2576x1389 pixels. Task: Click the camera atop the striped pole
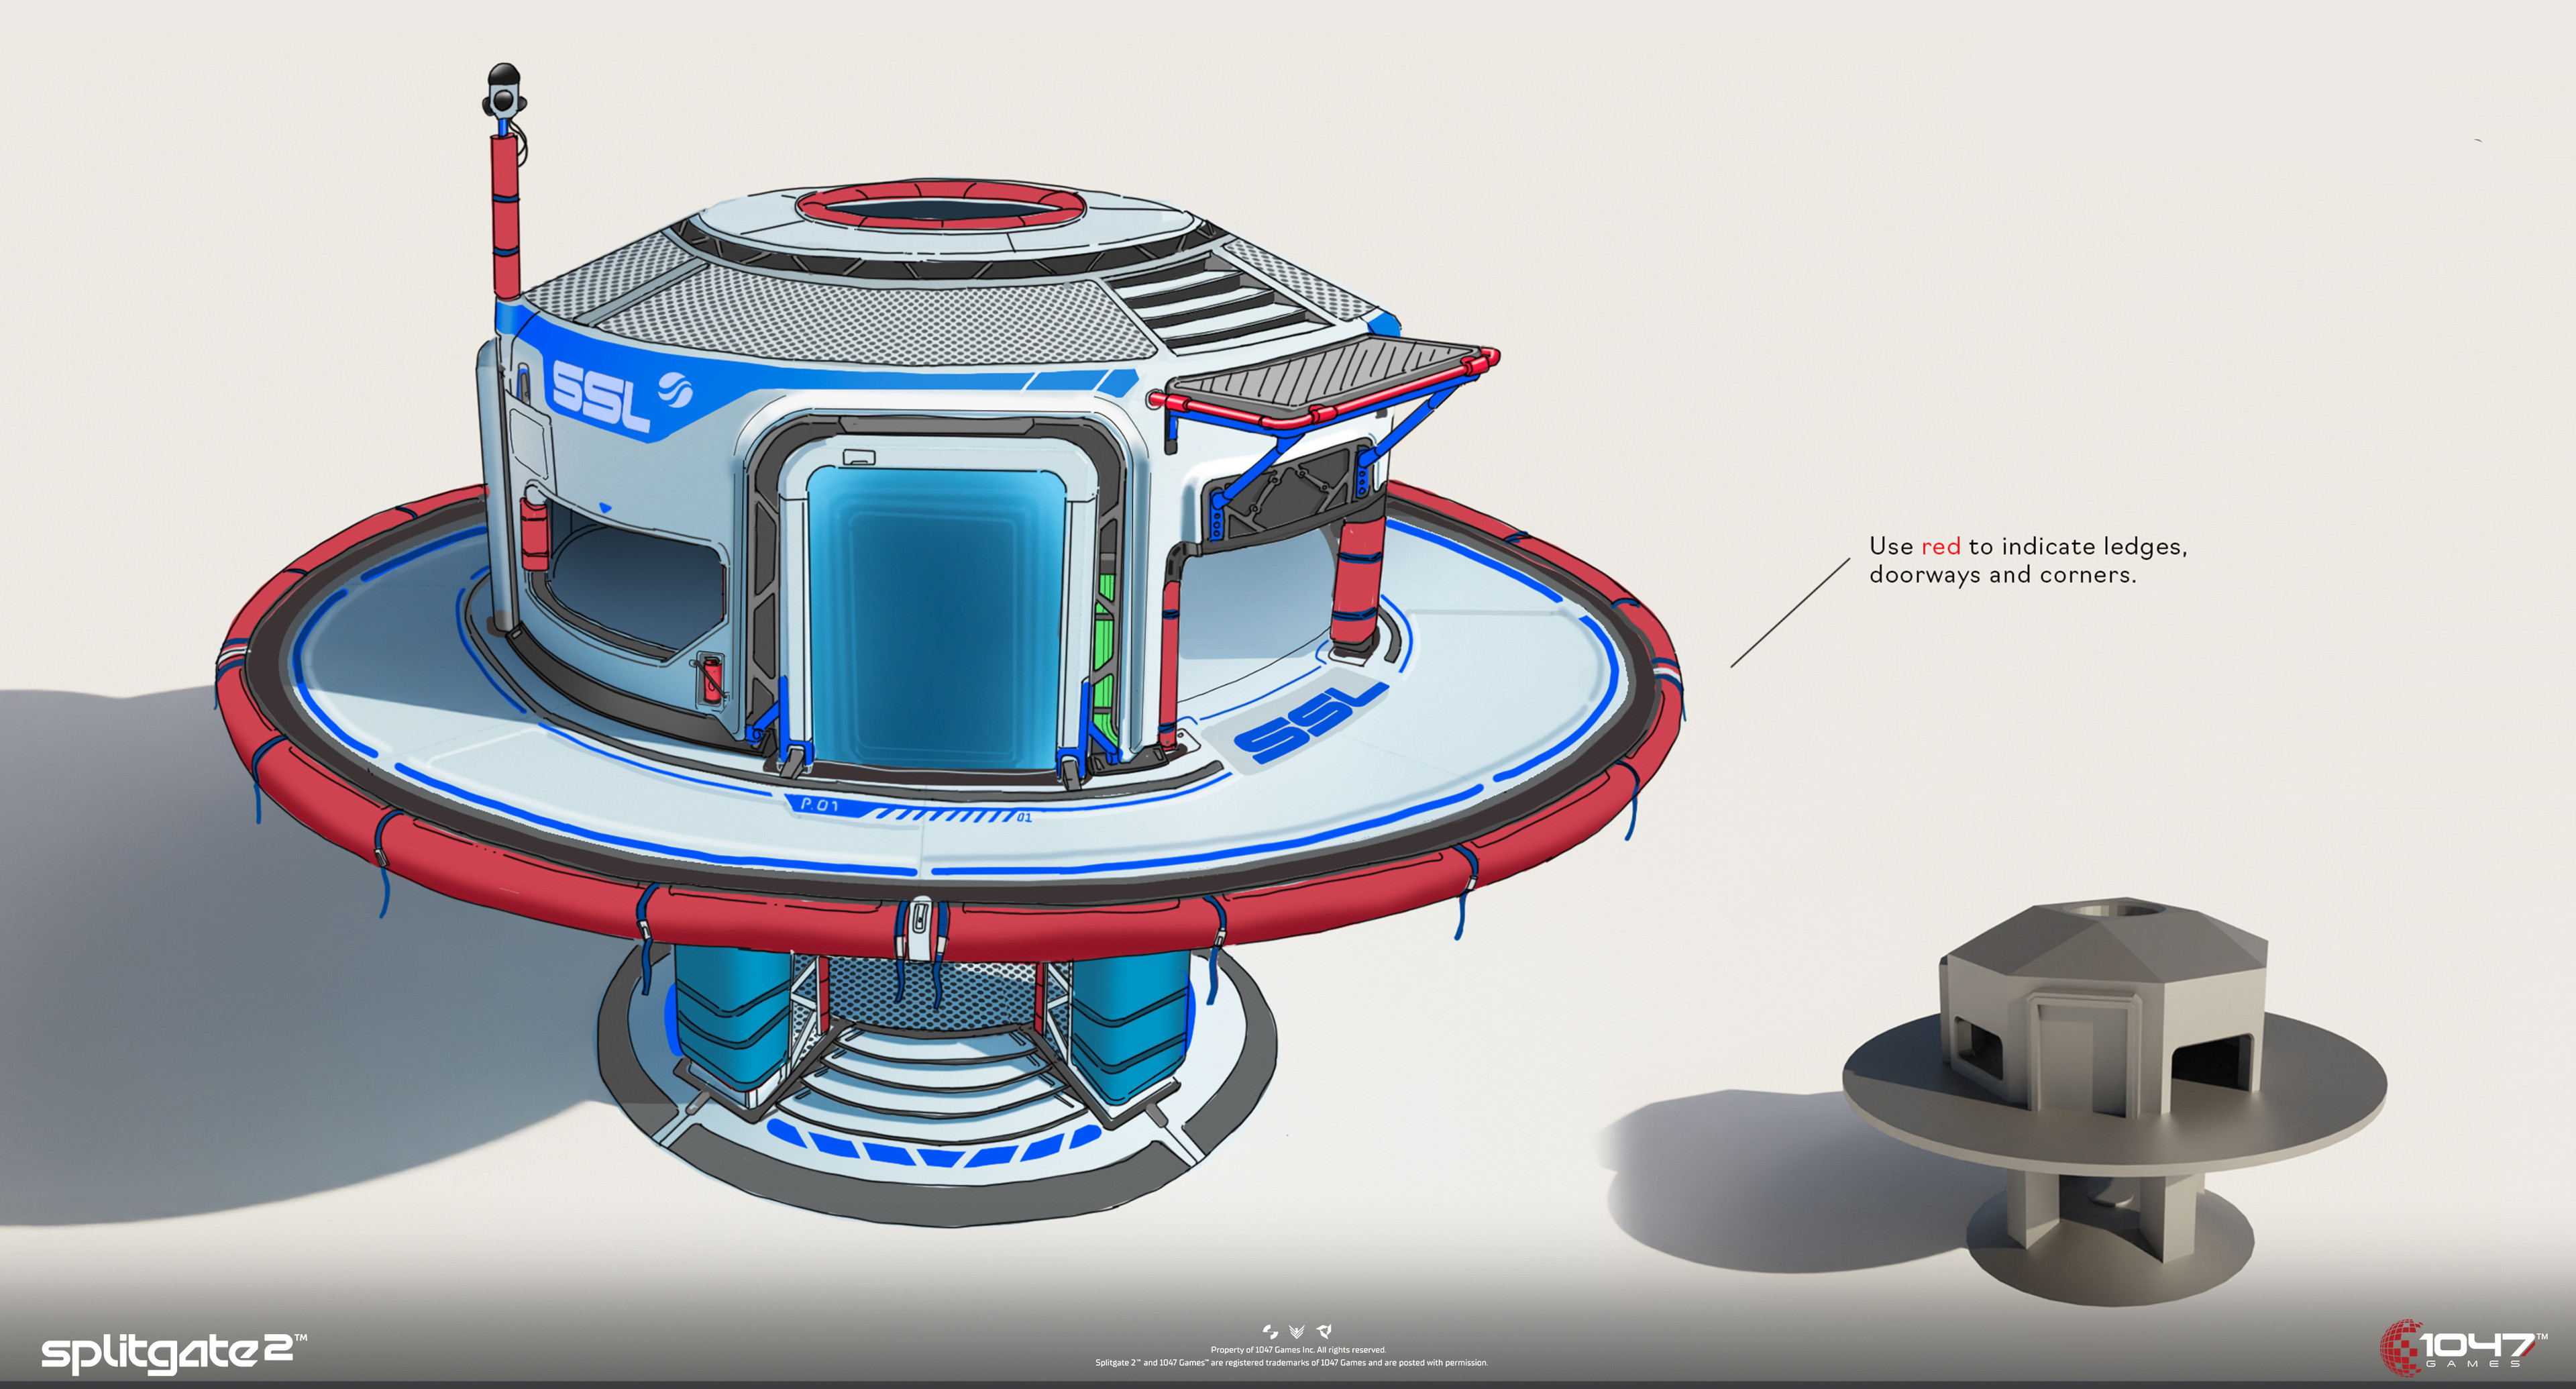click(504, 92)
